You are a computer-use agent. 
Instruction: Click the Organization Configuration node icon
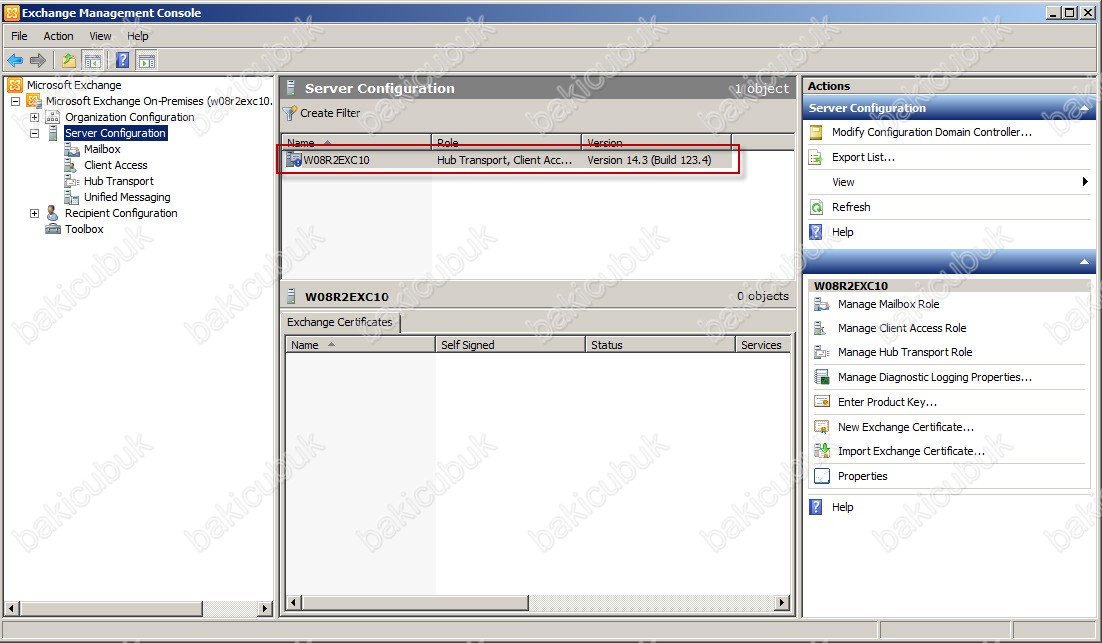click(x=53, y=117)
